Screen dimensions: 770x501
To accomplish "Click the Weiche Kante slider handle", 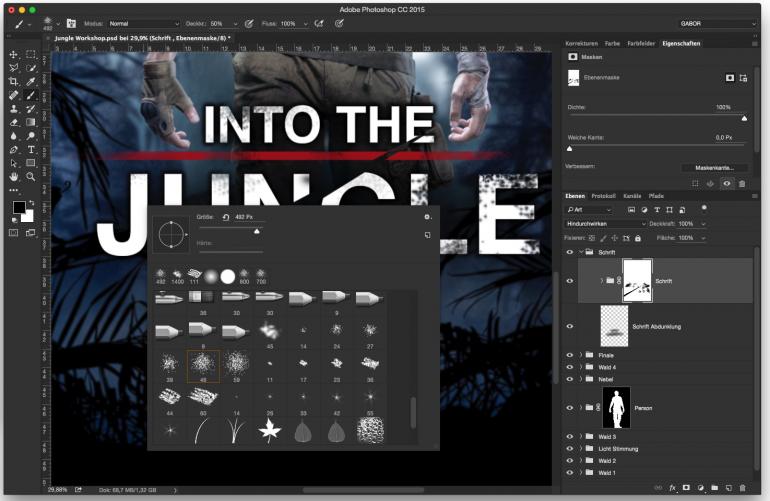I will point(570,148).
